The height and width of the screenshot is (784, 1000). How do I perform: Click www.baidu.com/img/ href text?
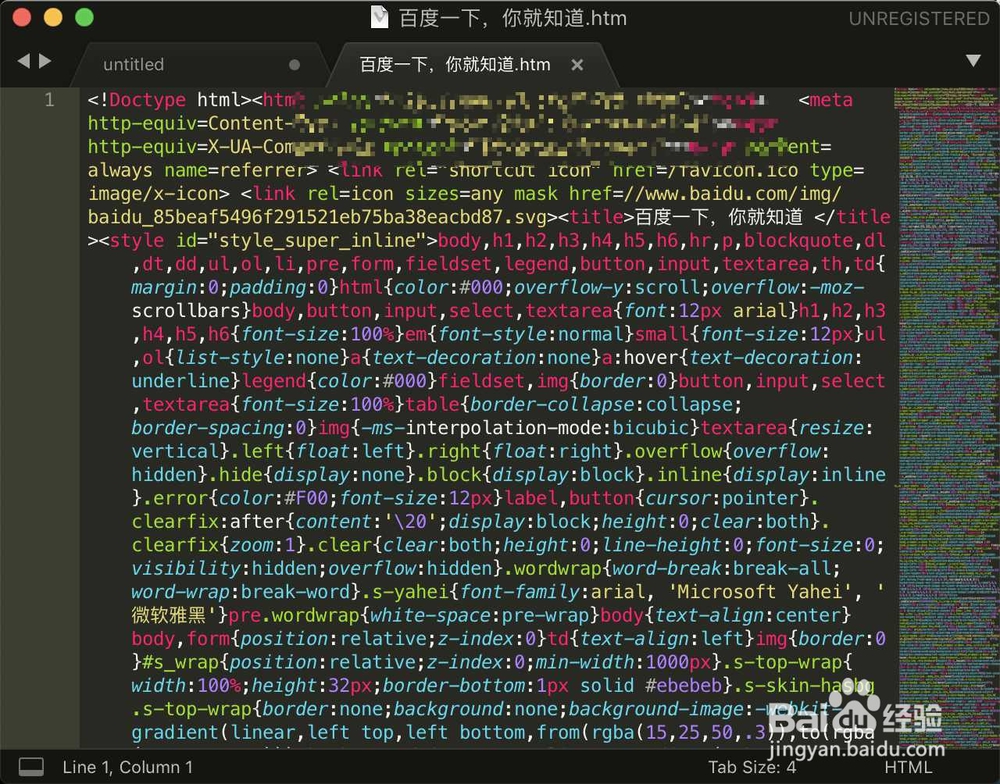tap(744, 193)
